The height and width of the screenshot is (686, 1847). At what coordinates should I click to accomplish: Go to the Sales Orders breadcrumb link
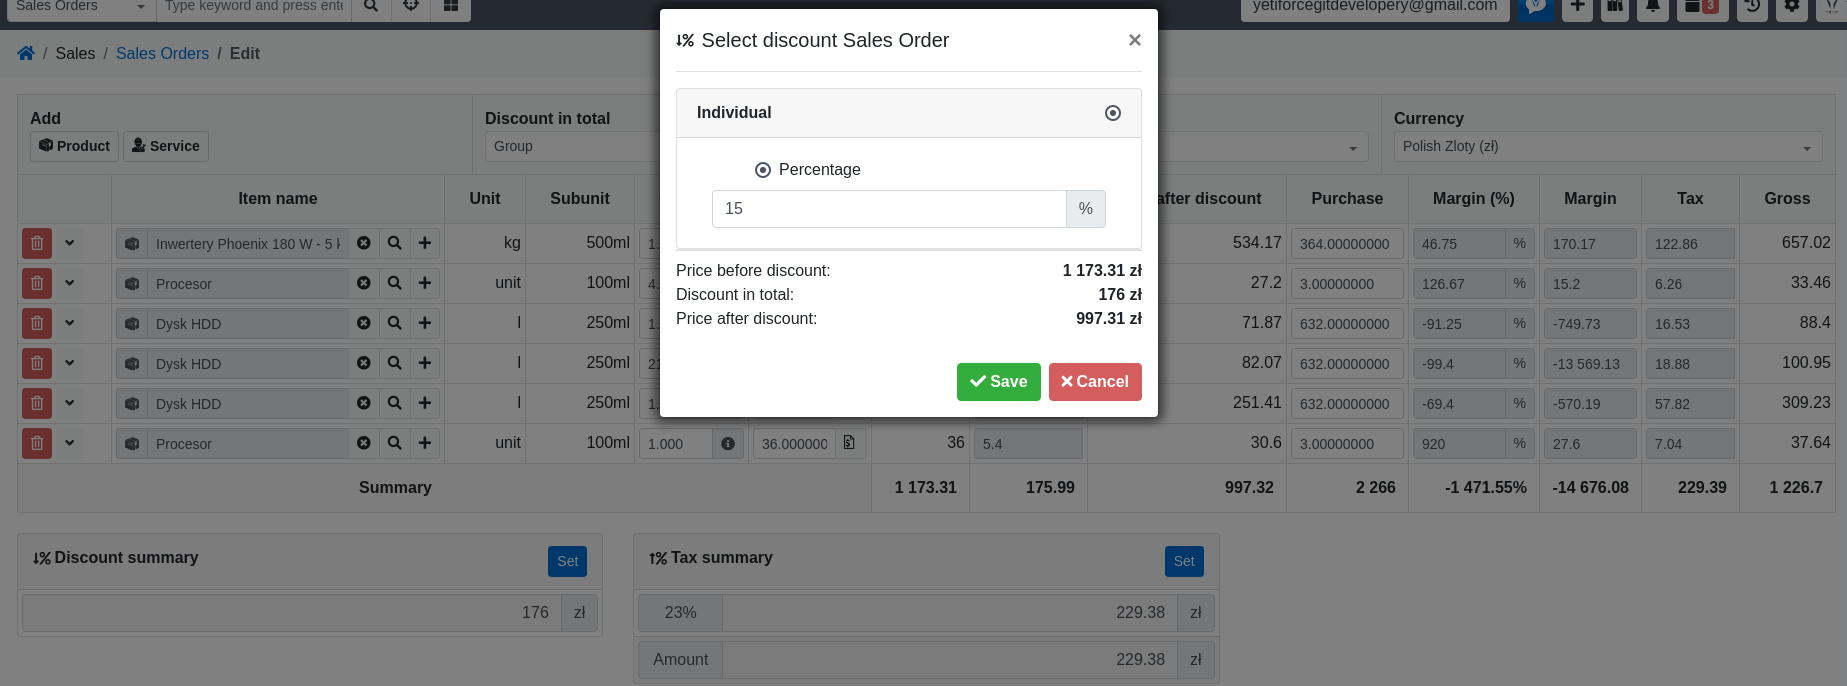point(162,54)
